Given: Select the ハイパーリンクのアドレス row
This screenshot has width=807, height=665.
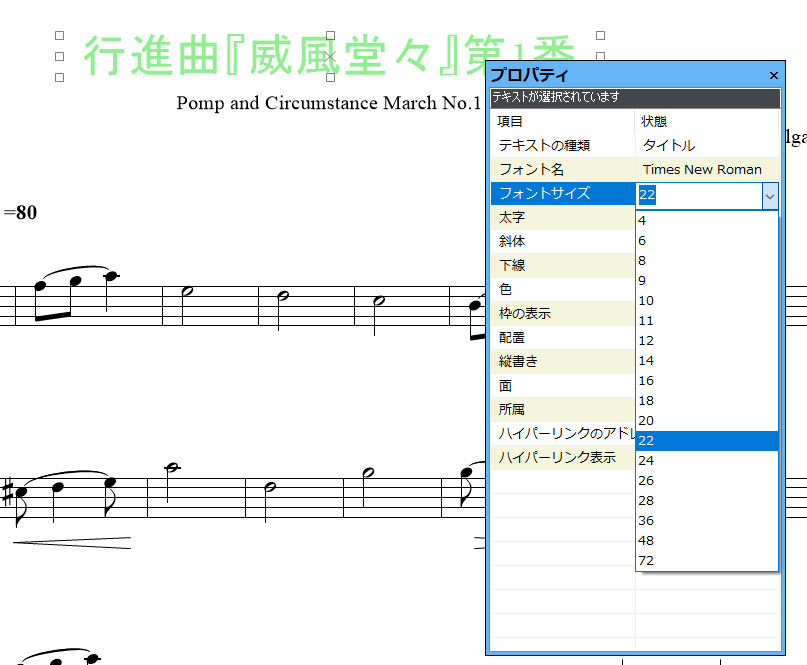Looking at the screenshot, I should tap(563, 433).
